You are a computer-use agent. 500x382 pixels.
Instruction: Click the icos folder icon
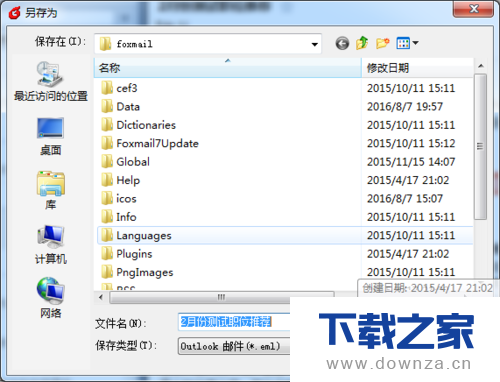pos(107,198)
